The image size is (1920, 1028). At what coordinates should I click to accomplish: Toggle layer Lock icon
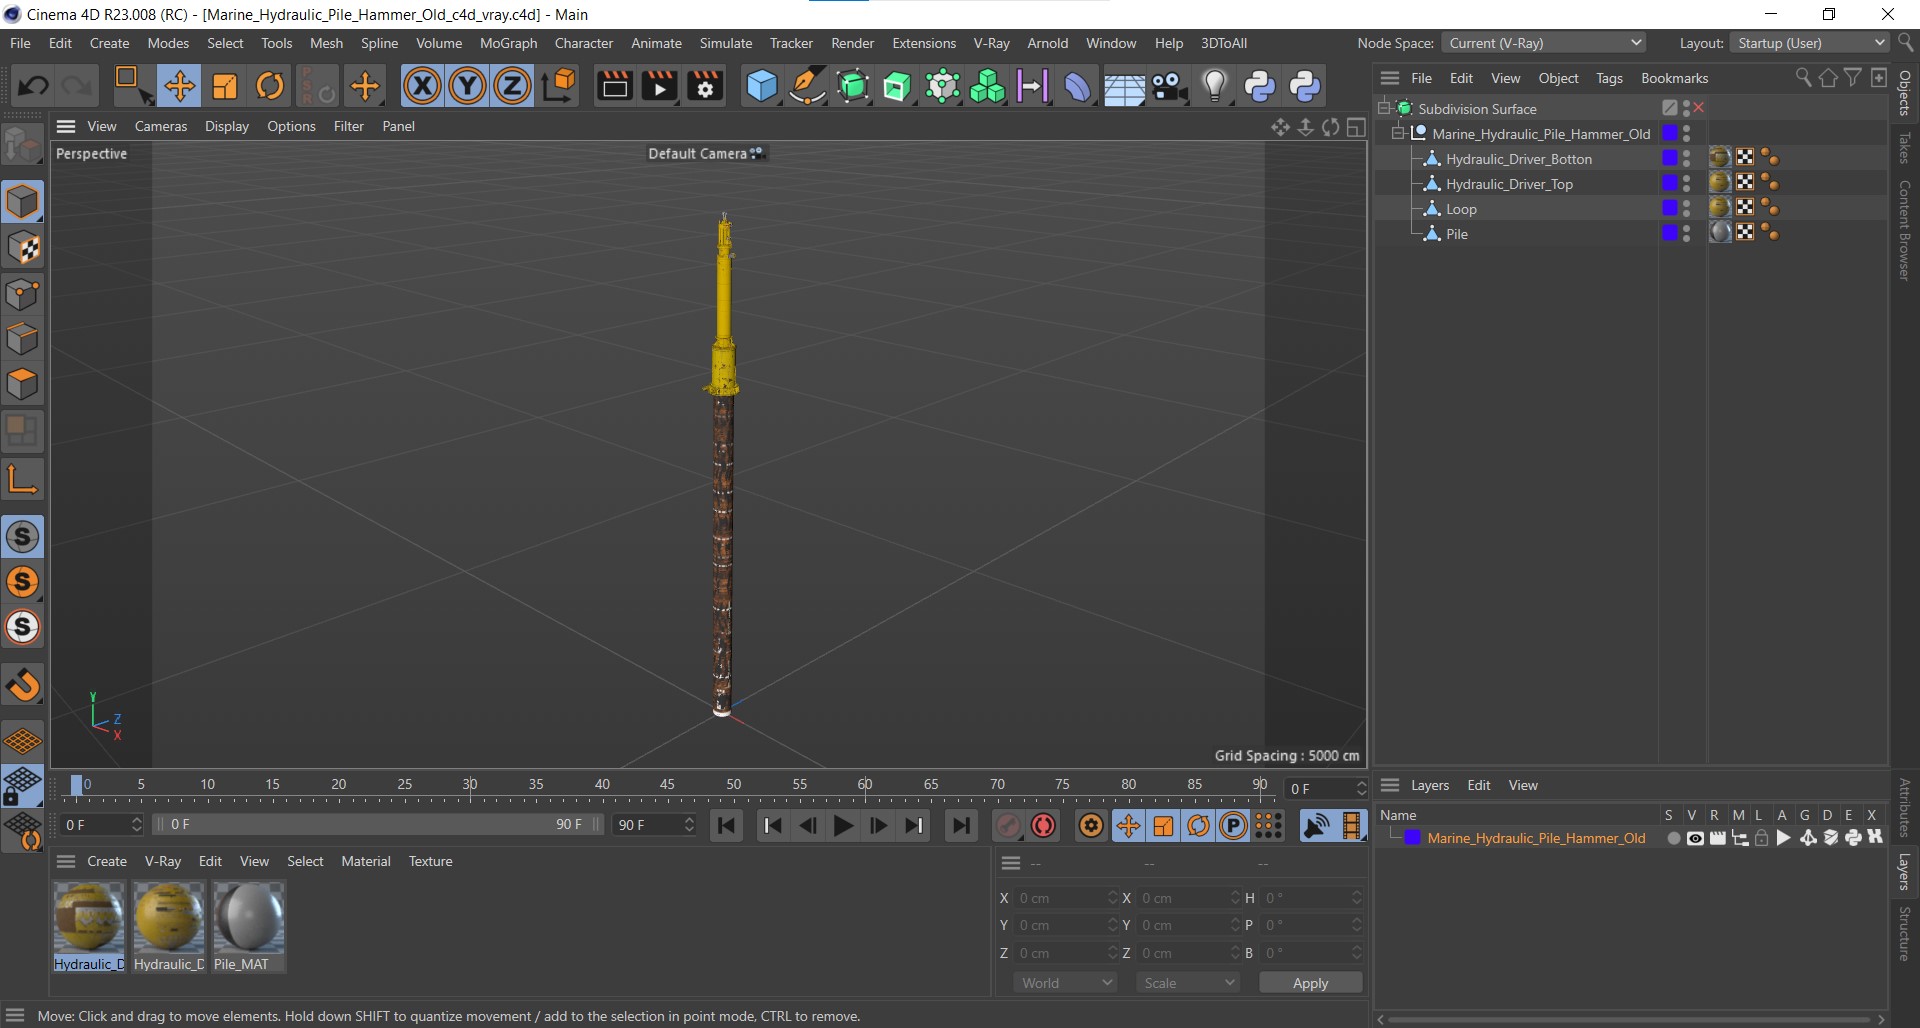click(x=1762, y=839)
